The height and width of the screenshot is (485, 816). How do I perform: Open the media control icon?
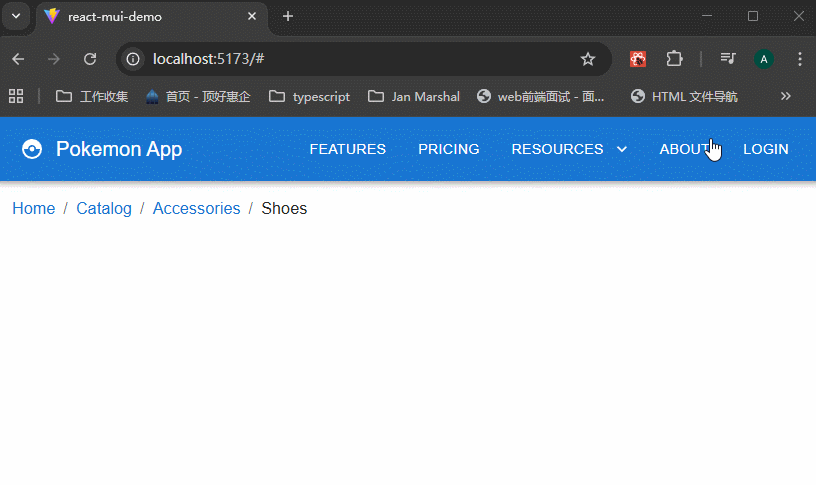click(x=728, y=59)
